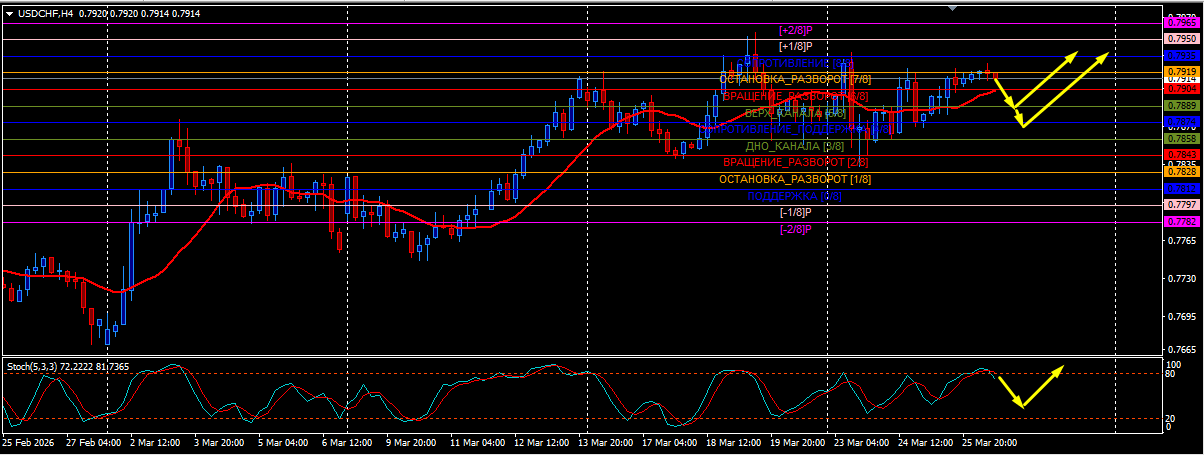Click the 0.7695 price scale value
Image resolution: width=1204 pixels, height=456 pixels.
pos(1182,317)
